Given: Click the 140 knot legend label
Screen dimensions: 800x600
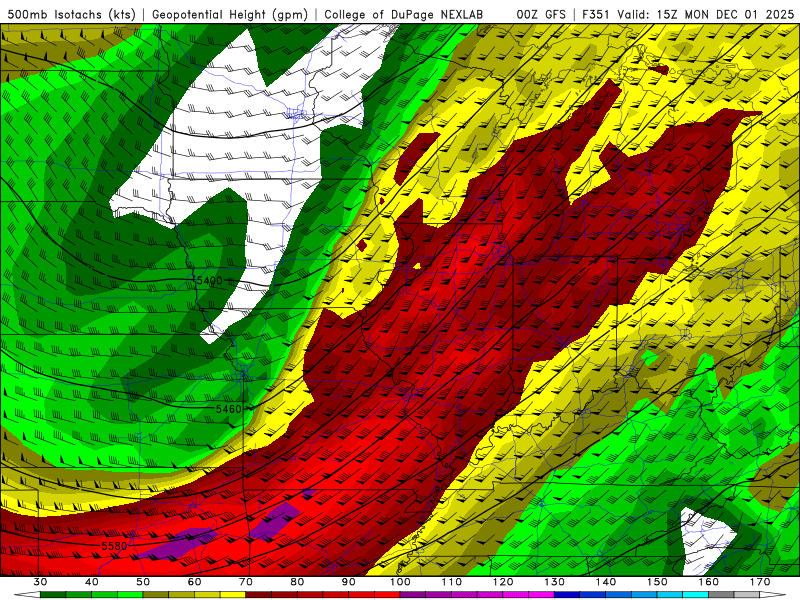Looking at the screenshot, I should pos(606,582).
